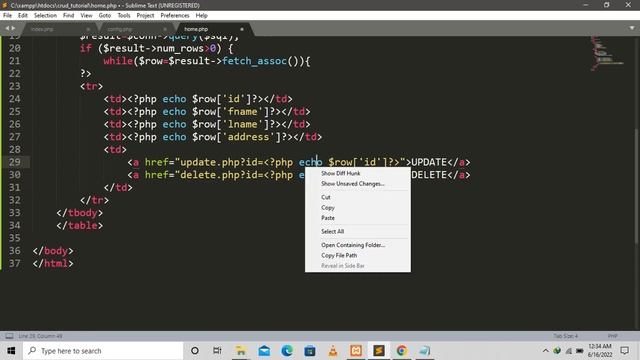Open the File menu
This screenshot has width=640, height=360.
[7, 16]
